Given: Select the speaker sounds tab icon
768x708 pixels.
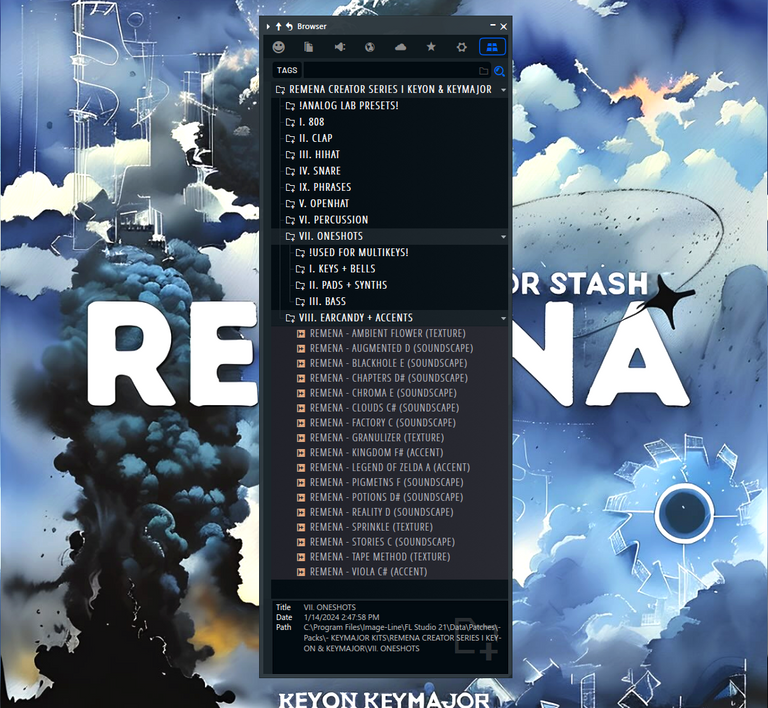Looking at the screenshot, I should 340,47.
